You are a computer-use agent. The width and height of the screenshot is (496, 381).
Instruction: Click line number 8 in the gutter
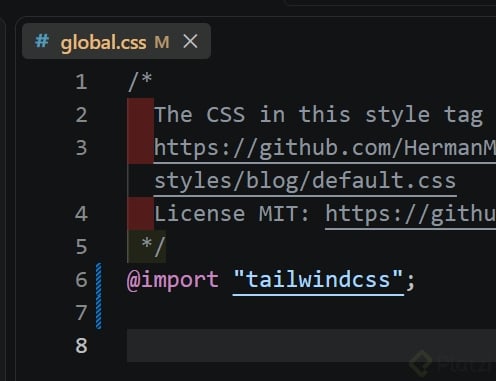tap(81, 345)
